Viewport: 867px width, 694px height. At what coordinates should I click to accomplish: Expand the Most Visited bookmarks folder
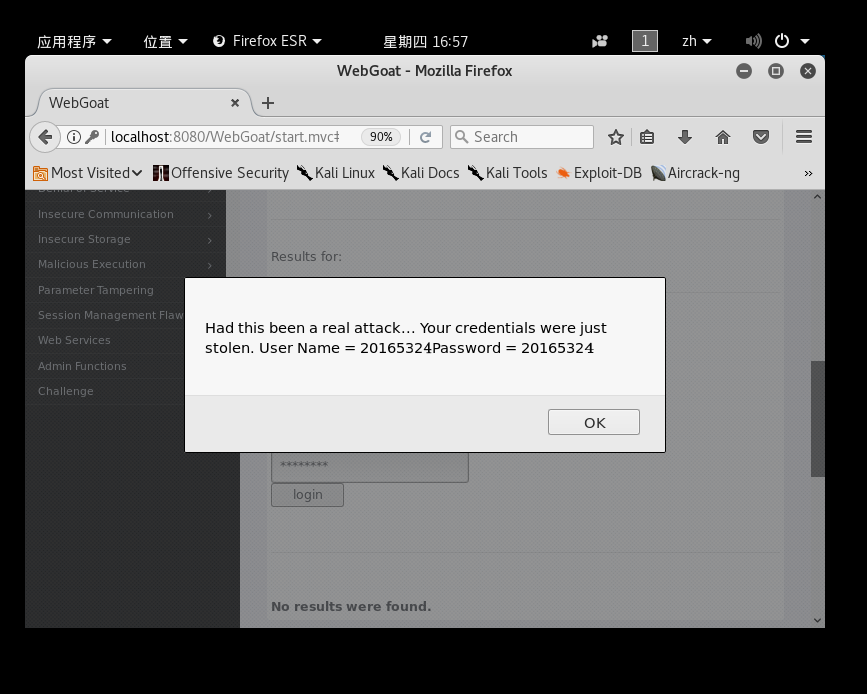87,173
